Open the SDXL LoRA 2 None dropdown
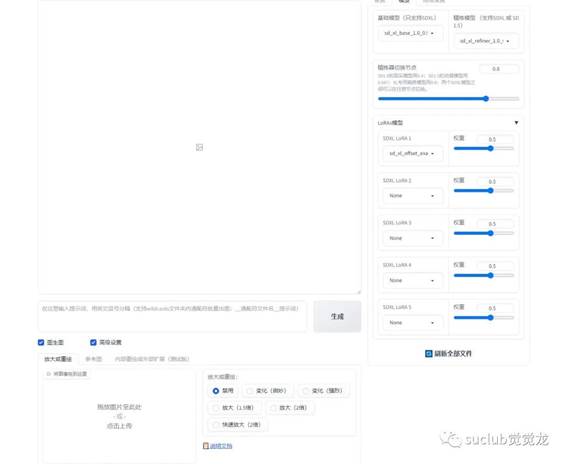Image resolution: width=567 pixels, height=464 pixels. (x=412, y=196)
